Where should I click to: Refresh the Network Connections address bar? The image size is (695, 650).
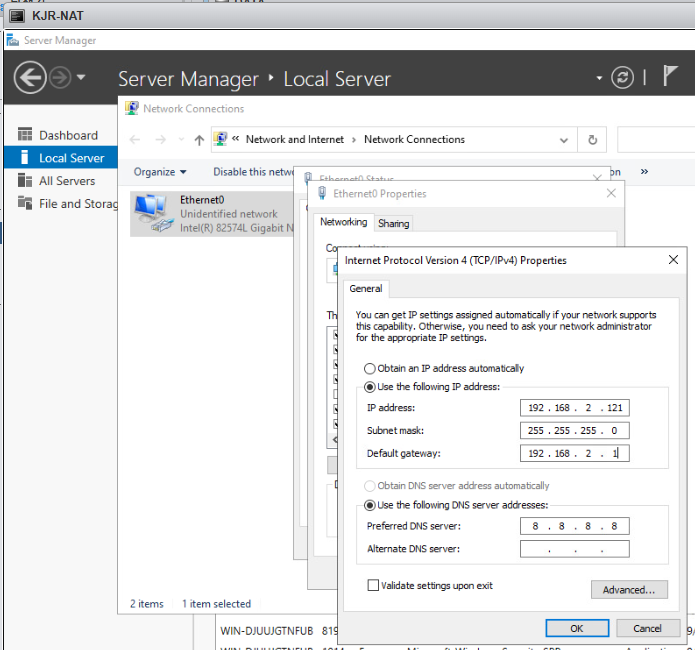[592, 140]
